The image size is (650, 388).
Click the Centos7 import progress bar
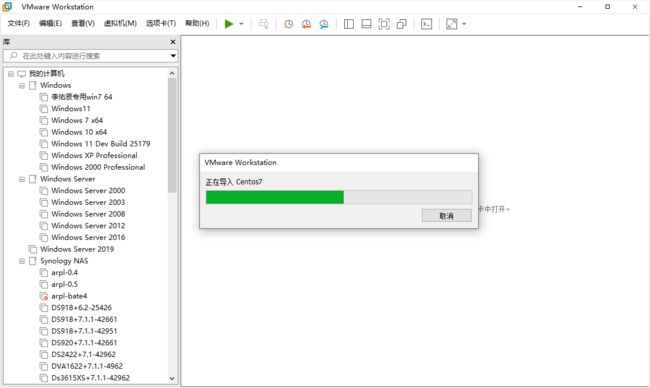tap(339, 197)
